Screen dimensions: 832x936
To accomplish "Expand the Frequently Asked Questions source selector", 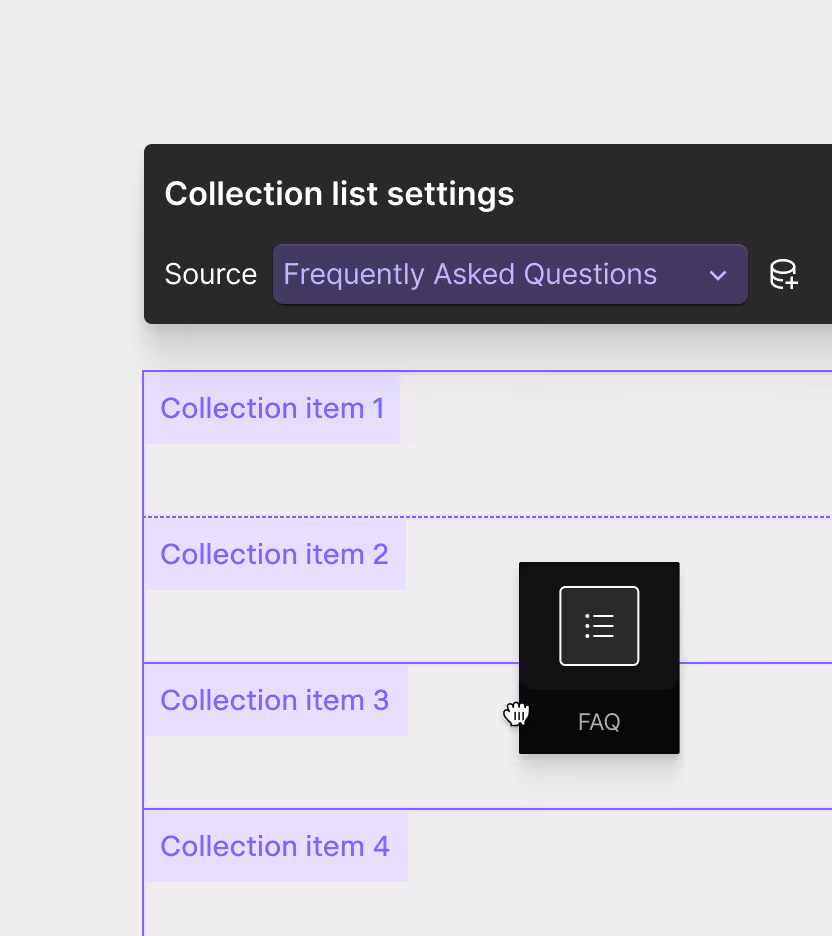I will pos(510,274).
